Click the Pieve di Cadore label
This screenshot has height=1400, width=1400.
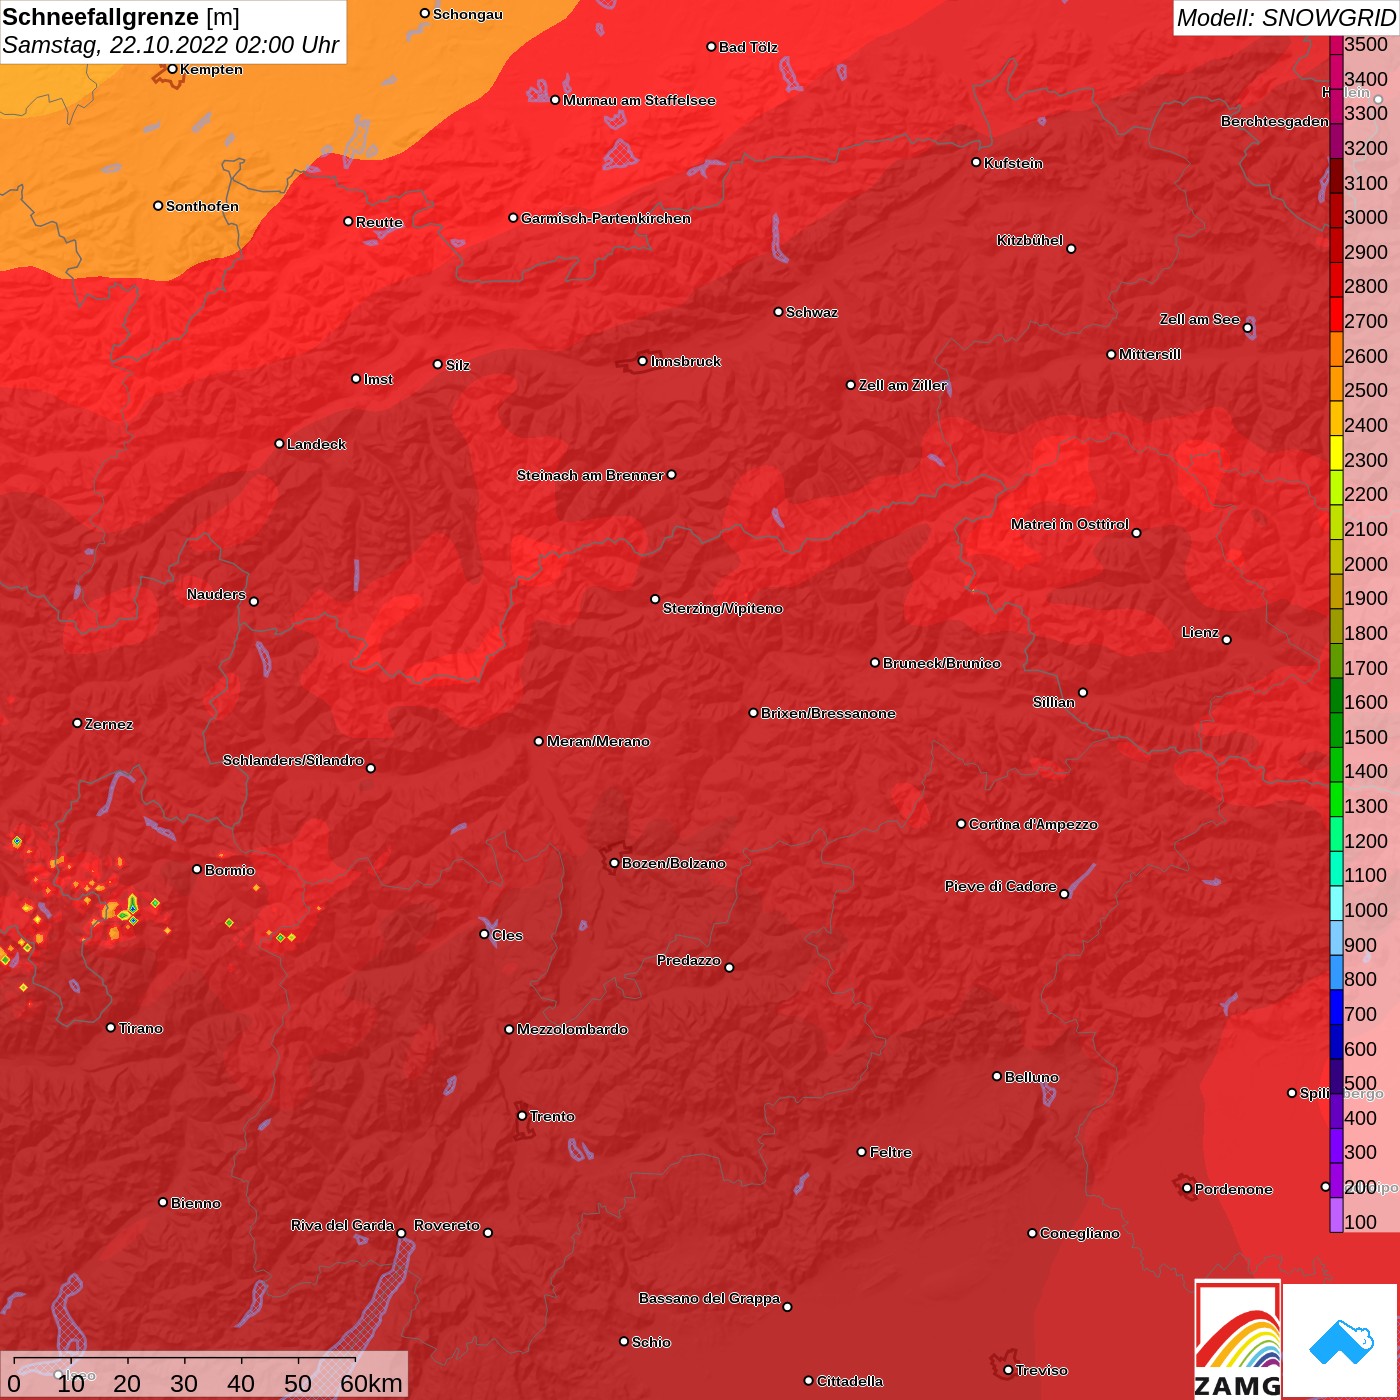[x=1000, y=886]
